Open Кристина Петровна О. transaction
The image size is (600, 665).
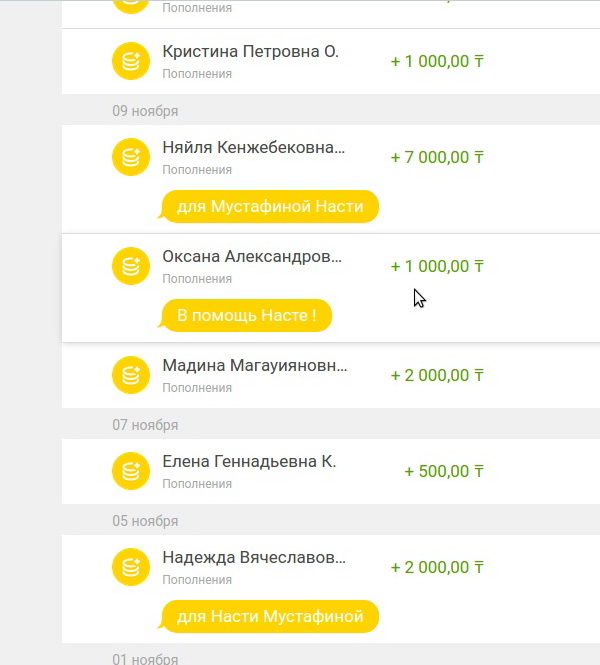coord(250,52)
